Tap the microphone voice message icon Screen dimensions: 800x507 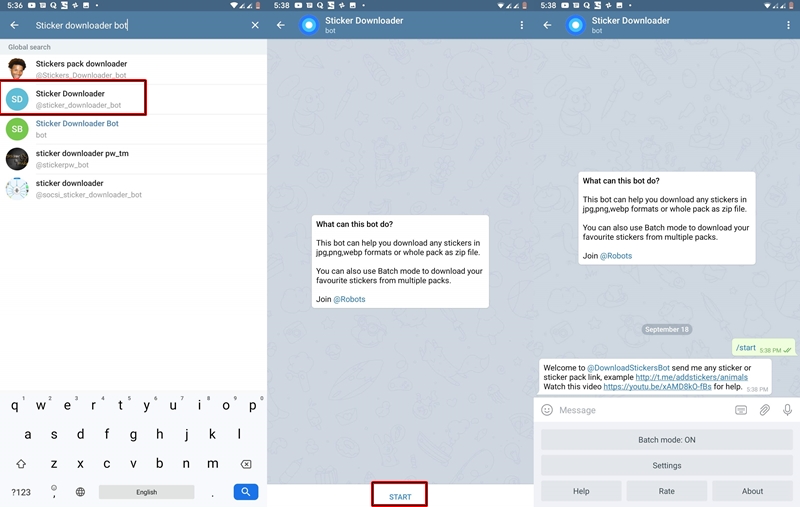(787, 410)
